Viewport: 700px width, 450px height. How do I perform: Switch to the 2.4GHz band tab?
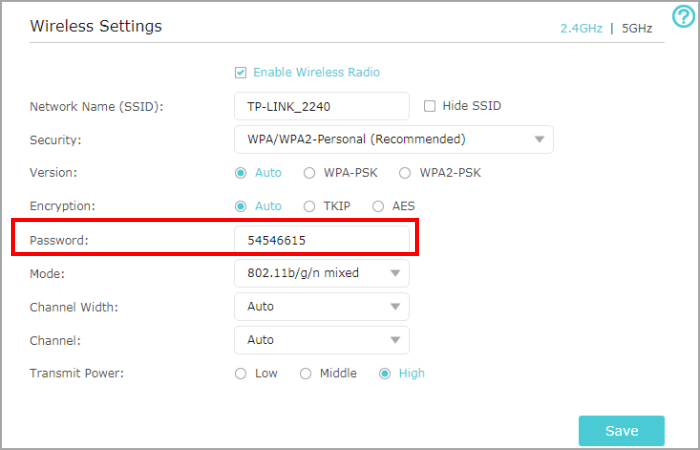pyautogui.click(x=581, y=28)
